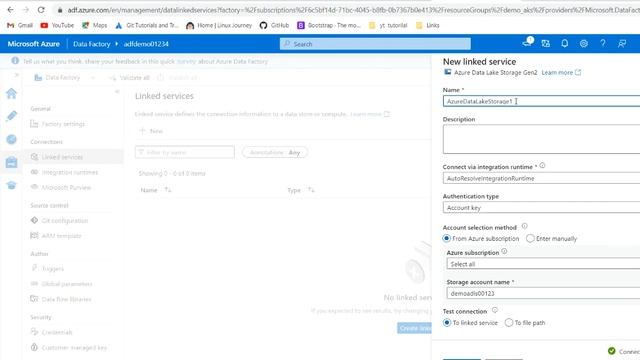The width and height of the screenshot is (640, 360).
Task: Click the Learn more link for Gen2
Action: pos(561,72)
